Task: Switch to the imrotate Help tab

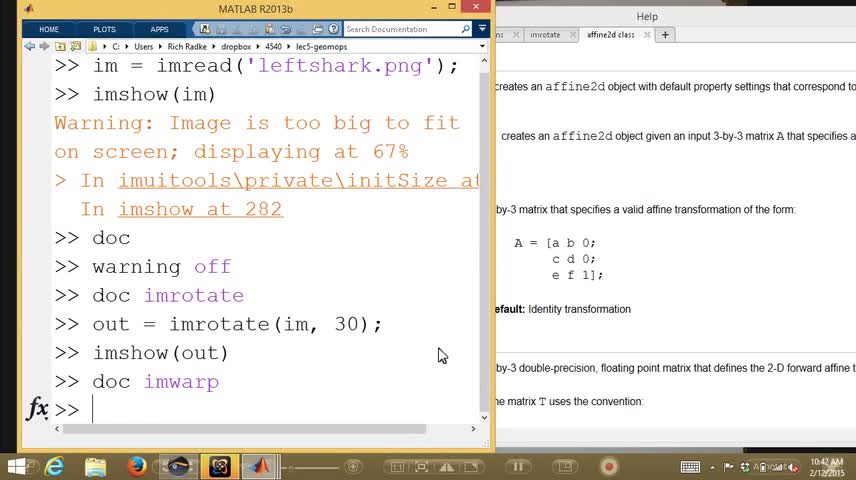Action: pyautogui.click(x=545, y=34)
